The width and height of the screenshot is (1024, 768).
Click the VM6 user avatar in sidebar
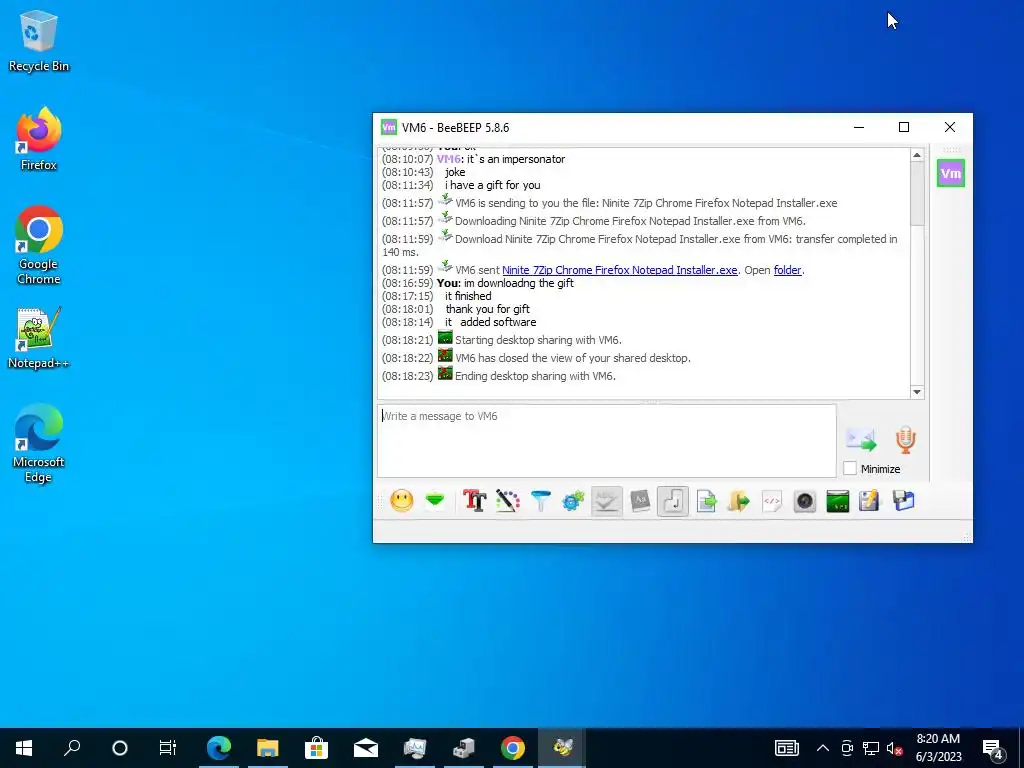[x=951, y=173]
